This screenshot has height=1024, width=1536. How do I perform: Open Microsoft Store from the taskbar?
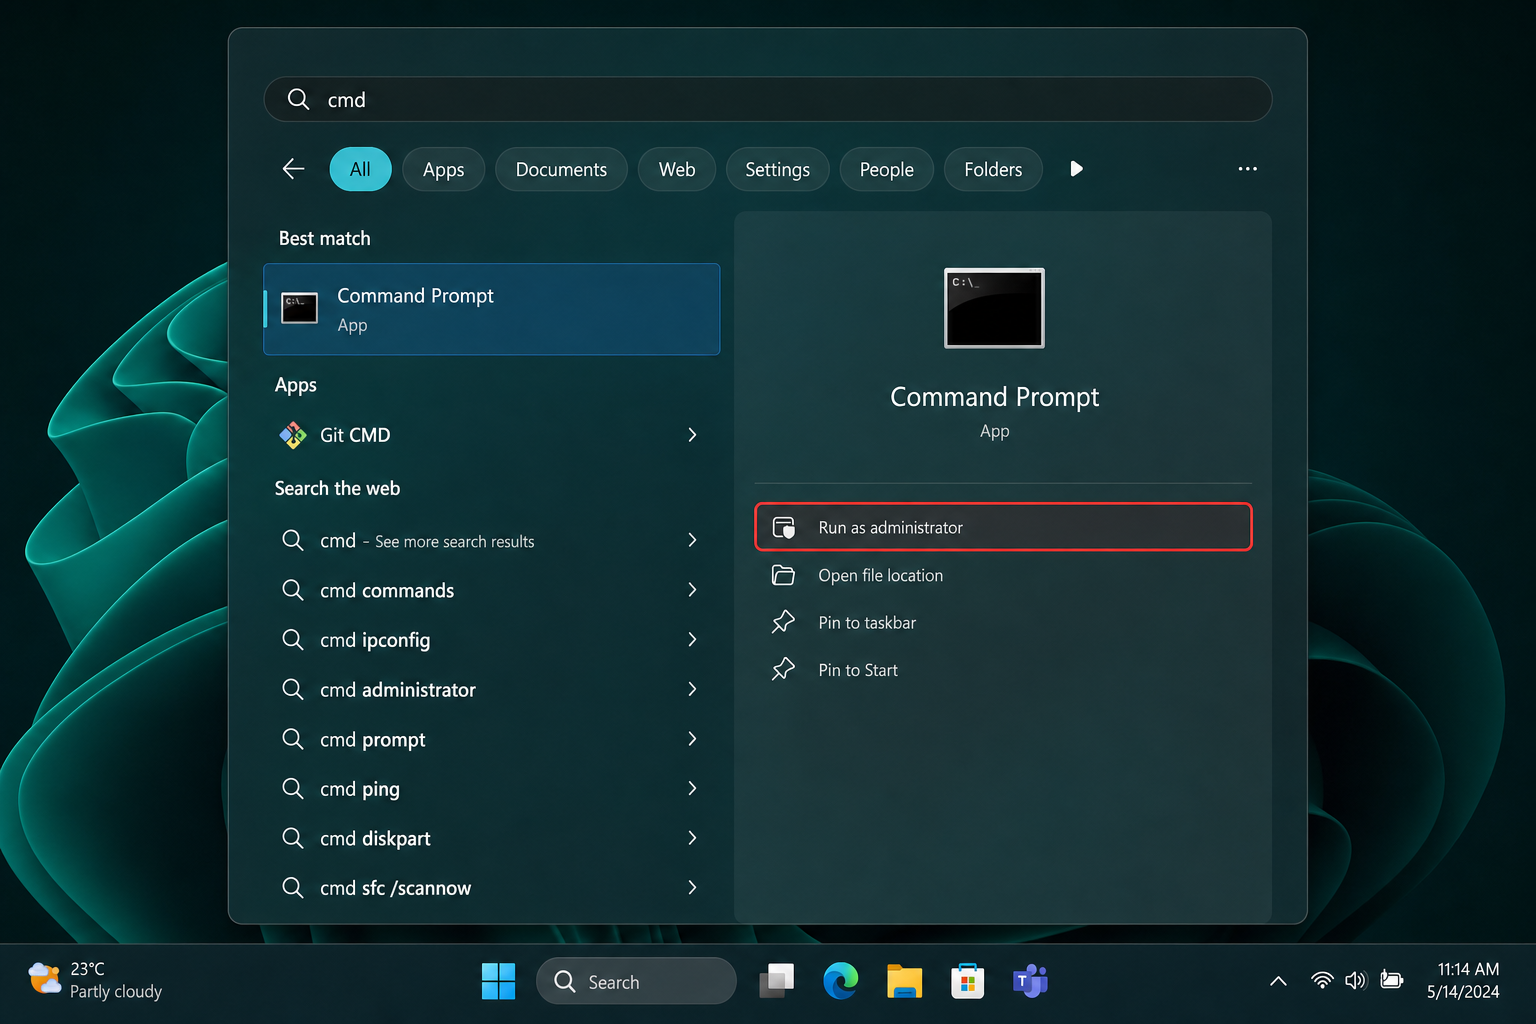click(x=967, y=981)
